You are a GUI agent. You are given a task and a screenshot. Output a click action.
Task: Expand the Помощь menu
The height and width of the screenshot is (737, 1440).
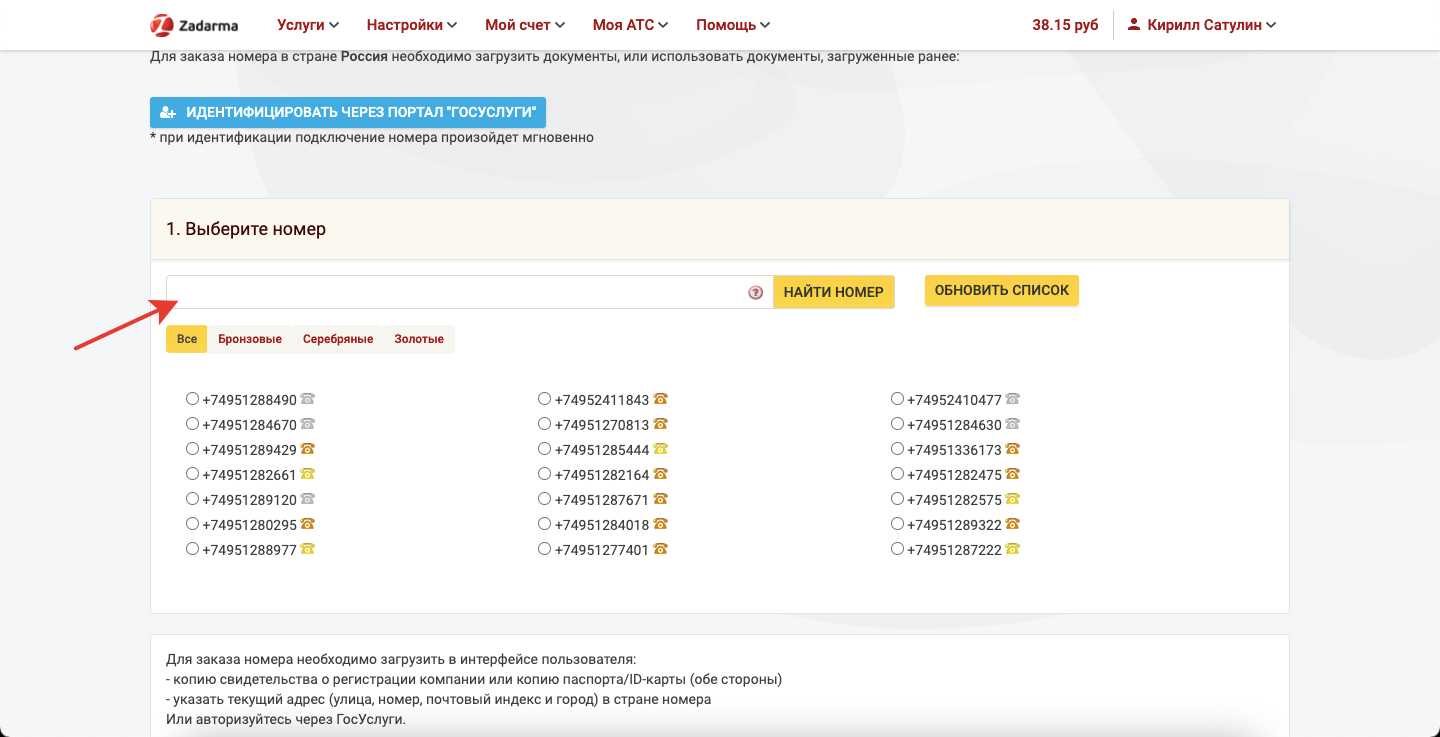[x=733, y=25]
